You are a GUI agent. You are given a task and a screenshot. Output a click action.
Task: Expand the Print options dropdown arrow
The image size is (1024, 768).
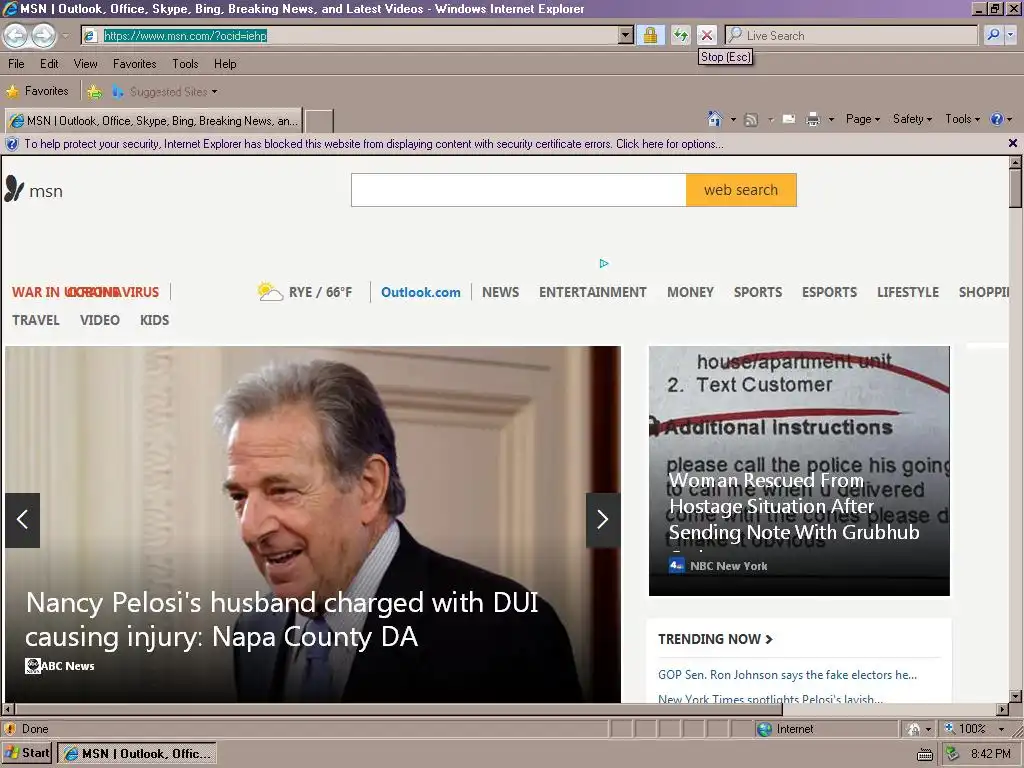click(x=831, y=120)
